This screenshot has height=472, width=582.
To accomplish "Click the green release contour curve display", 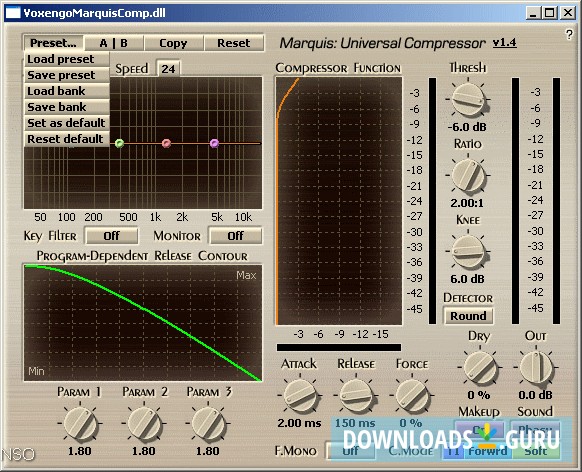I will click(x=143, y=323).
